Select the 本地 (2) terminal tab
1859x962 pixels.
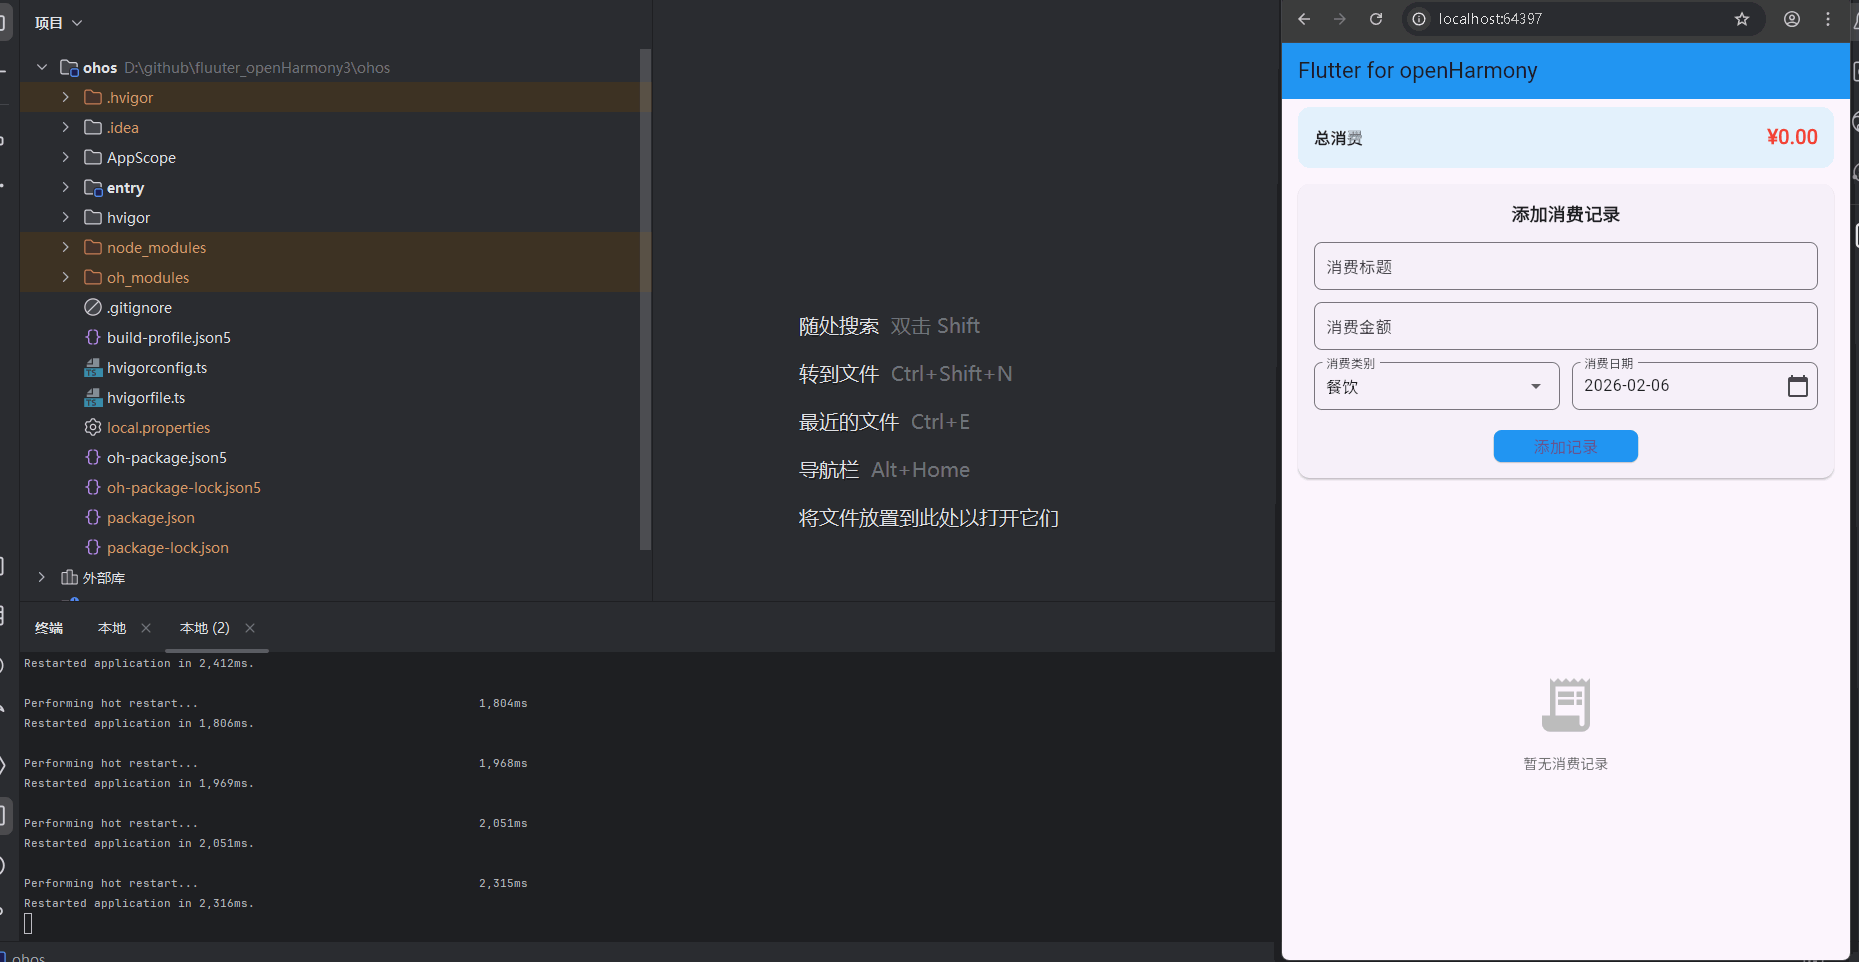(203, 628)
